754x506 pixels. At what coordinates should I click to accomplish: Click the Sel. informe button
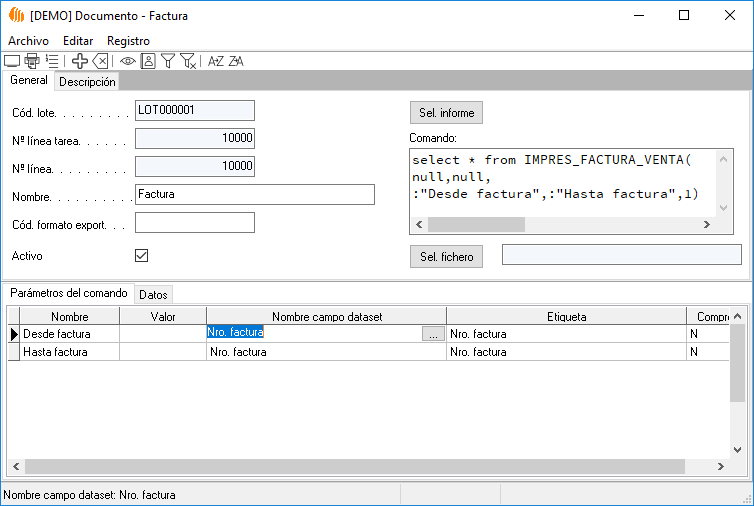[446, 112]
